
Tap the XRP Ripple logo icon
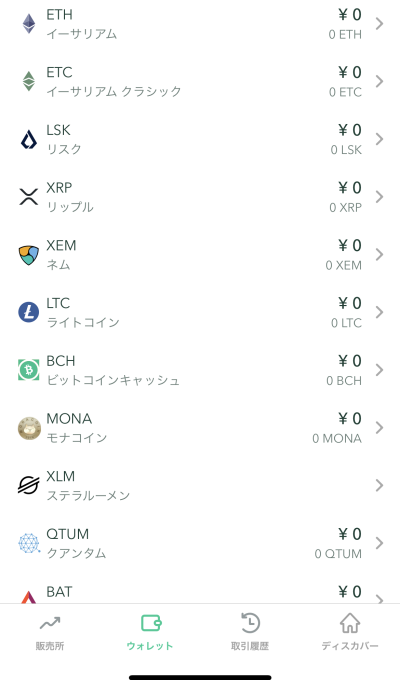(x=29, y=196)
